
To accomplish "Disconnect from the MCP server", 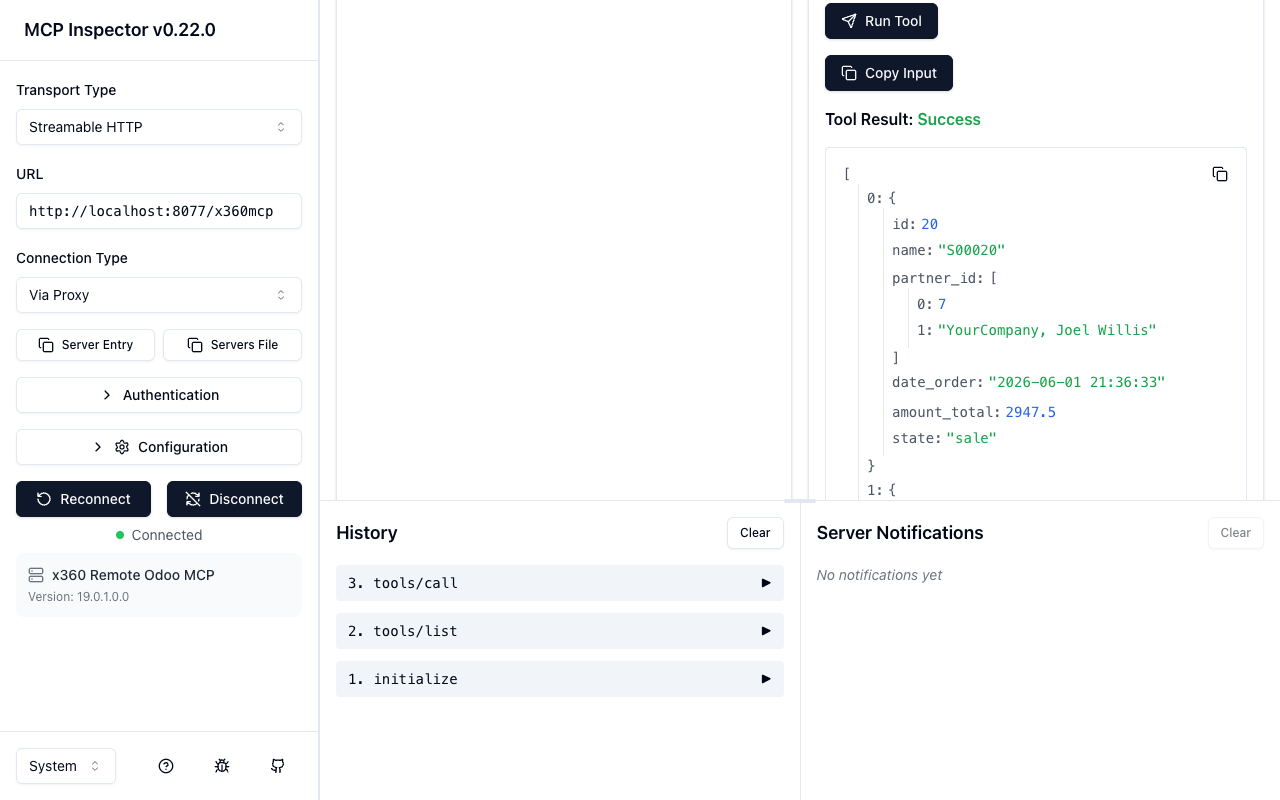I will tap(234, 499).
